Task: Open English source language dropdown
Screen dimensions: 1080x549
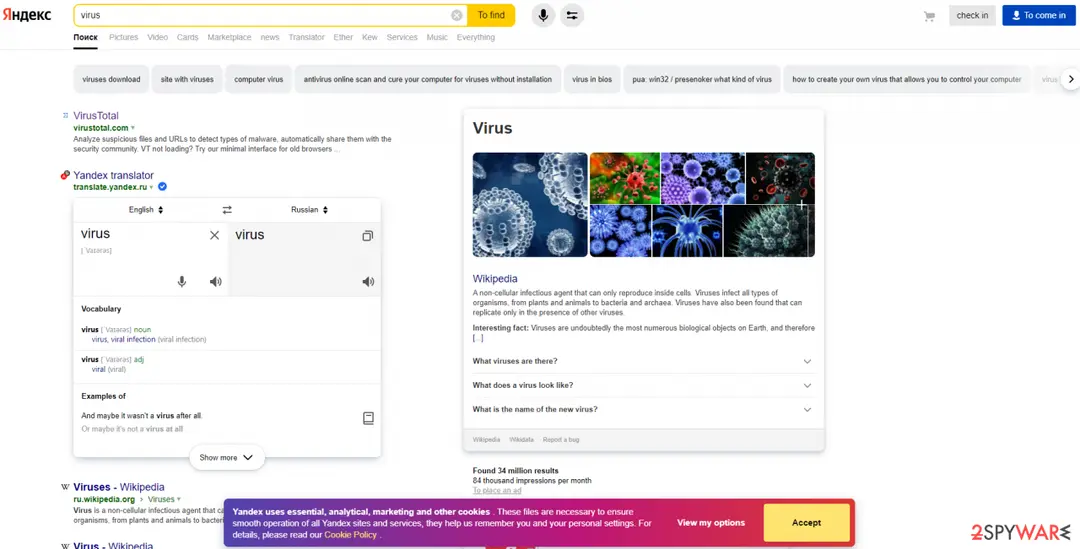Action: [x=146, y=209]
